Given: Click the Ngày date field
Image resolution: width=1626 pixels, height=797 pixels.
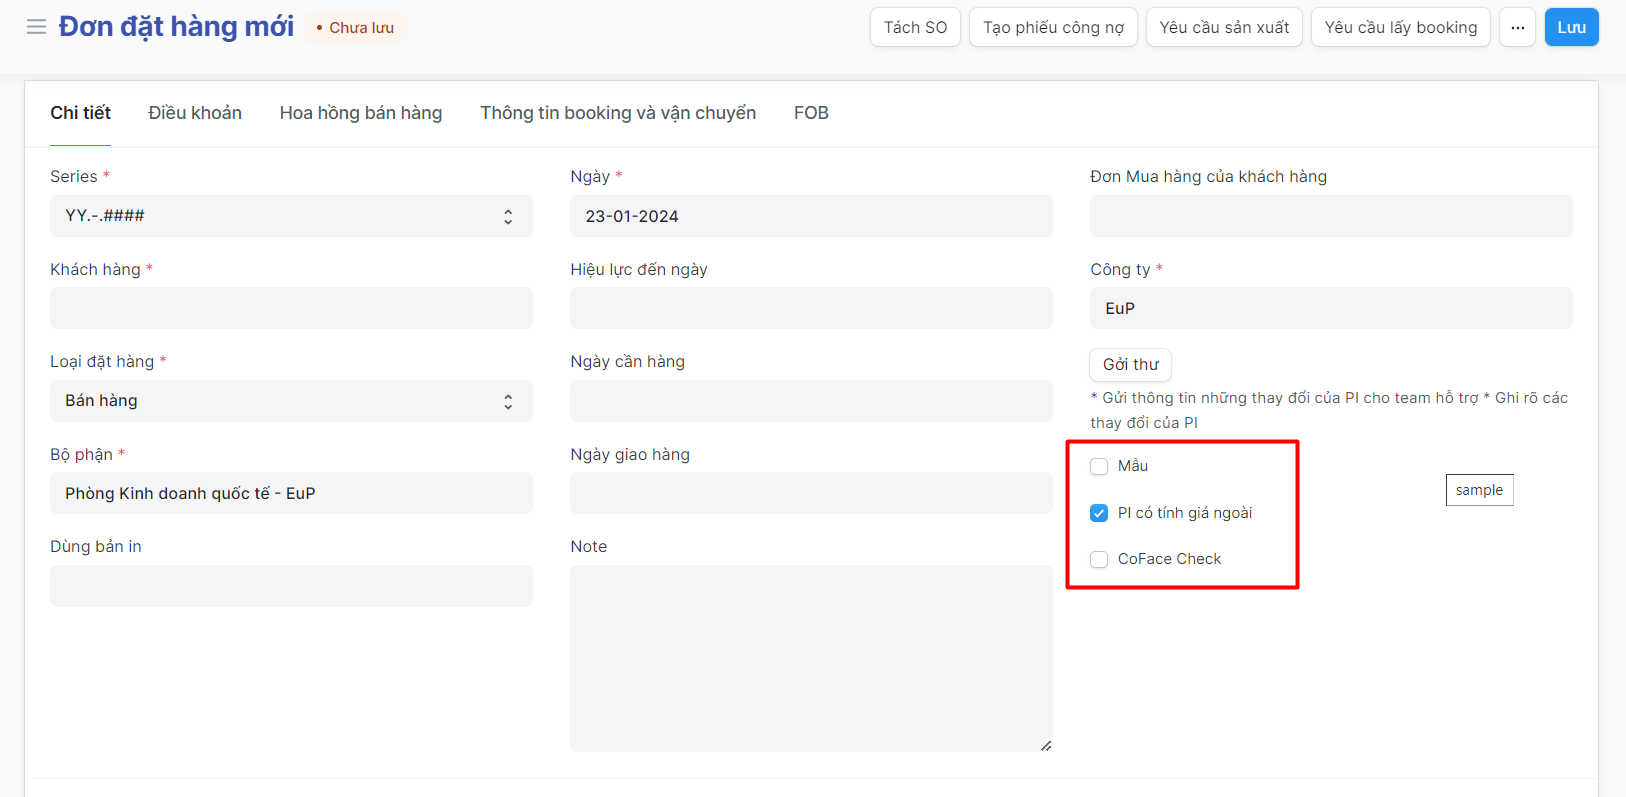Looking at the screenshot, I should click(x=811, y=216).
